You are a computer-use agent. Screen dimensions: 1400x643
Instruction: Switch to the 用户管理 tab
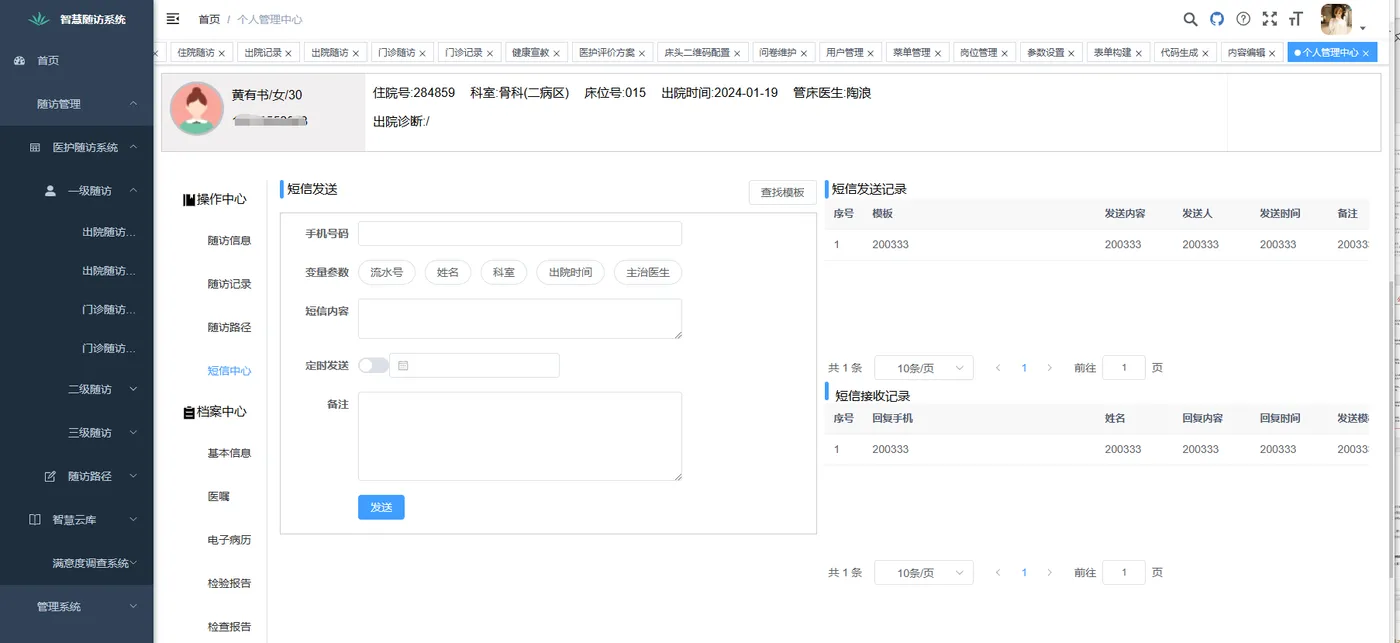(x=845, y=51)
